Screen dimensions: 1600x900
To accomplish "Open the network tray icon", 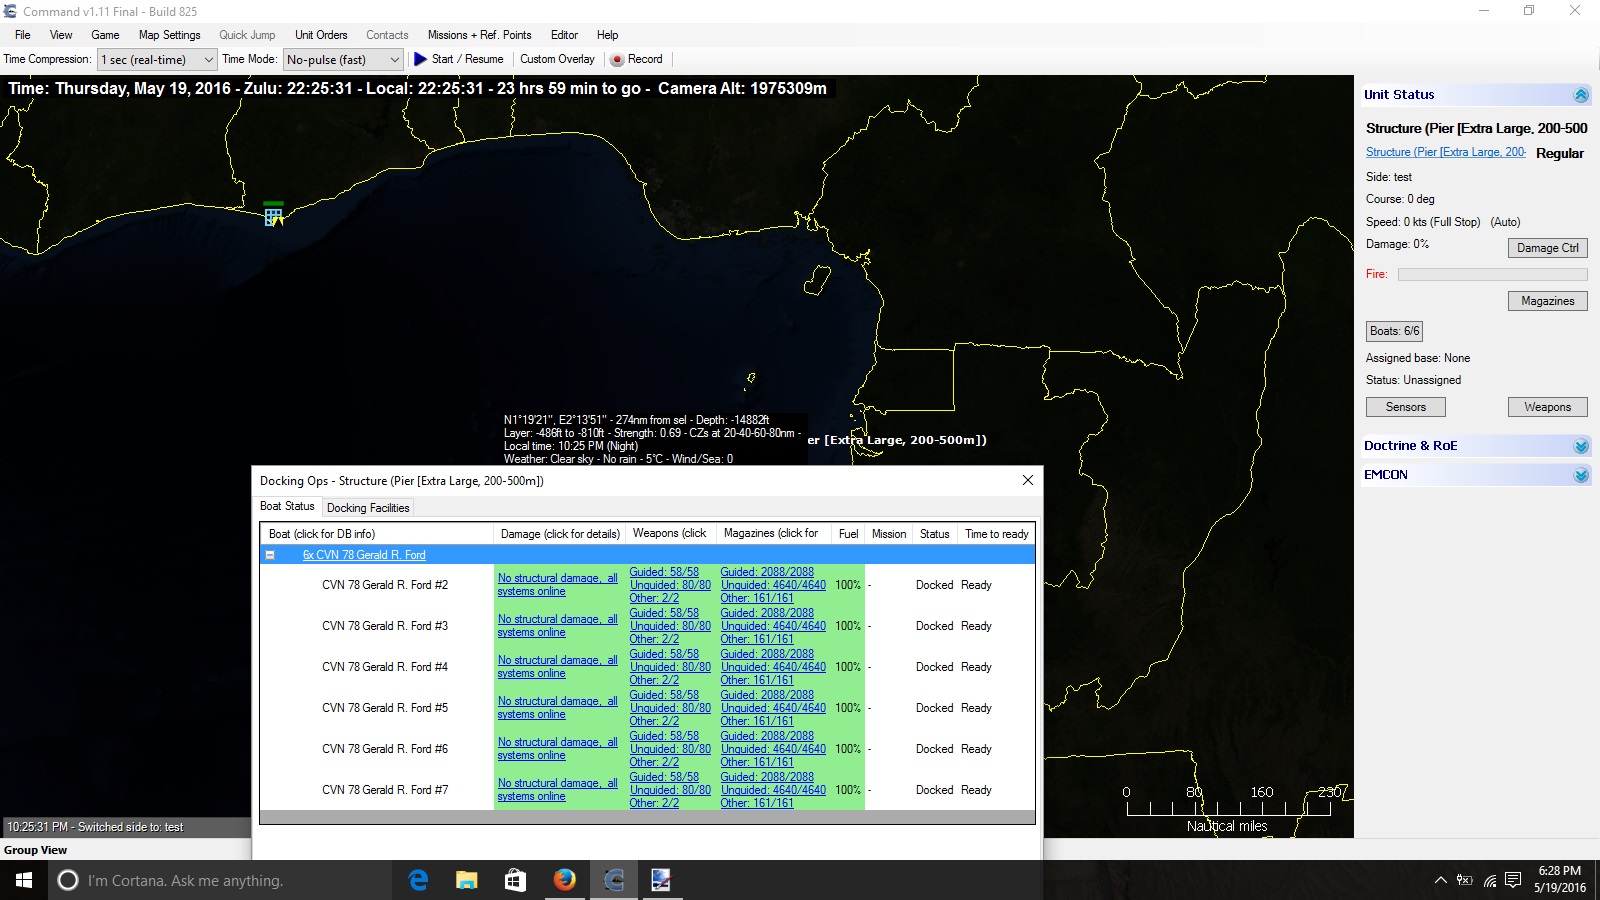I will (1490, 881).
